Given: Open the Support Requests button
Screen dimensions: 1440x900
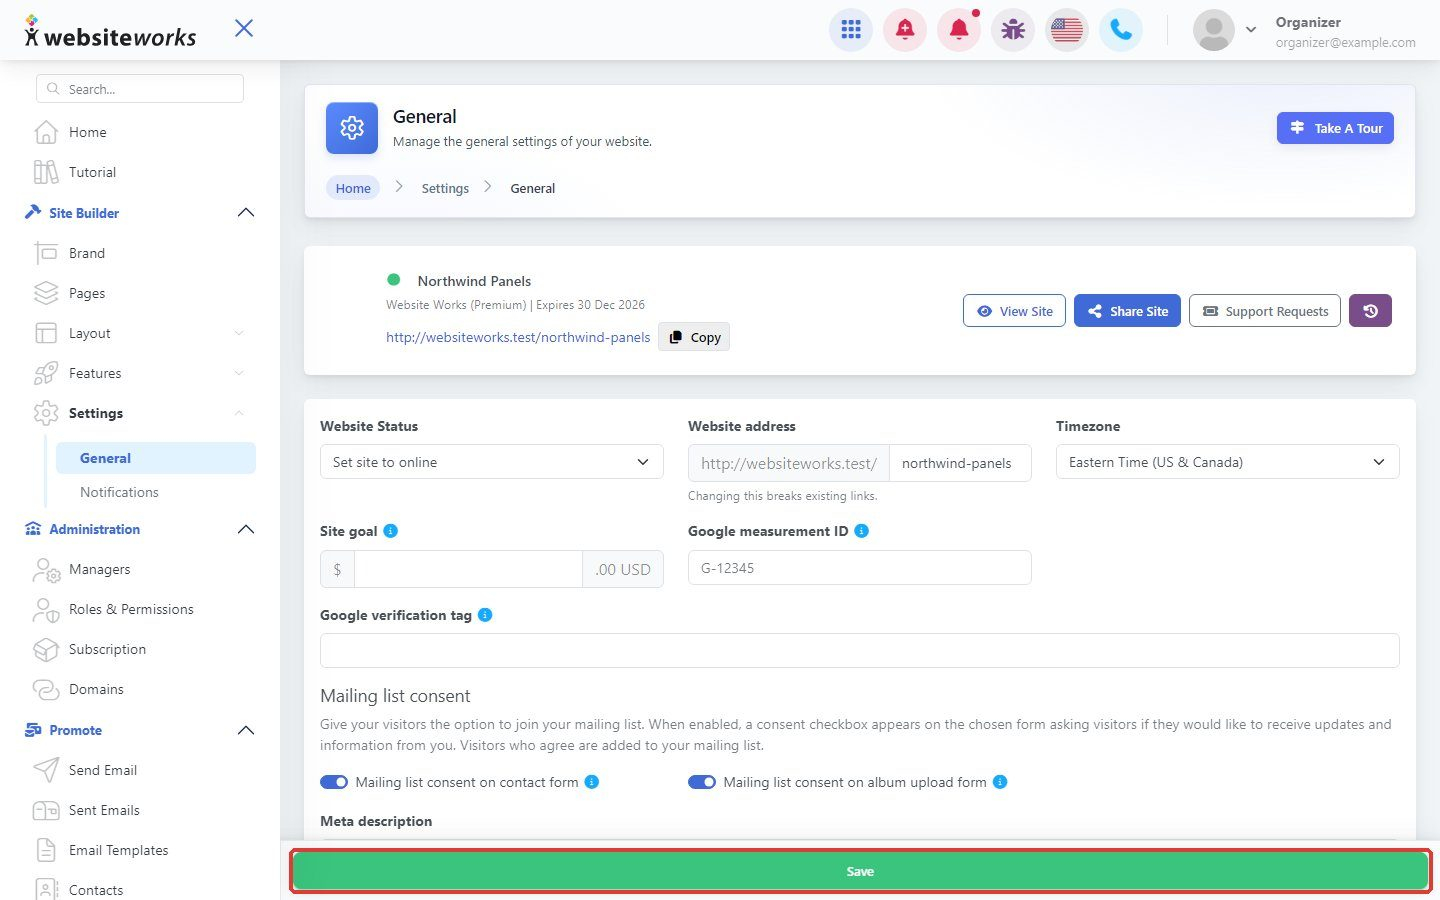Looking at the screenshot, I should (1265, 311).
